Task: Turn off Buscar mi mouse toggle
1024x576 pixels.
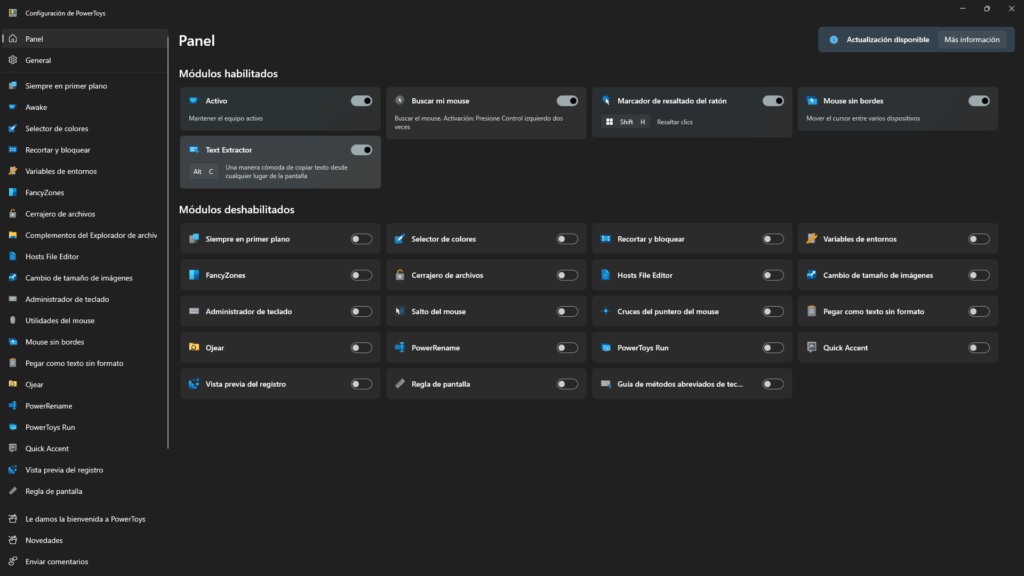Action: point(567,101)
